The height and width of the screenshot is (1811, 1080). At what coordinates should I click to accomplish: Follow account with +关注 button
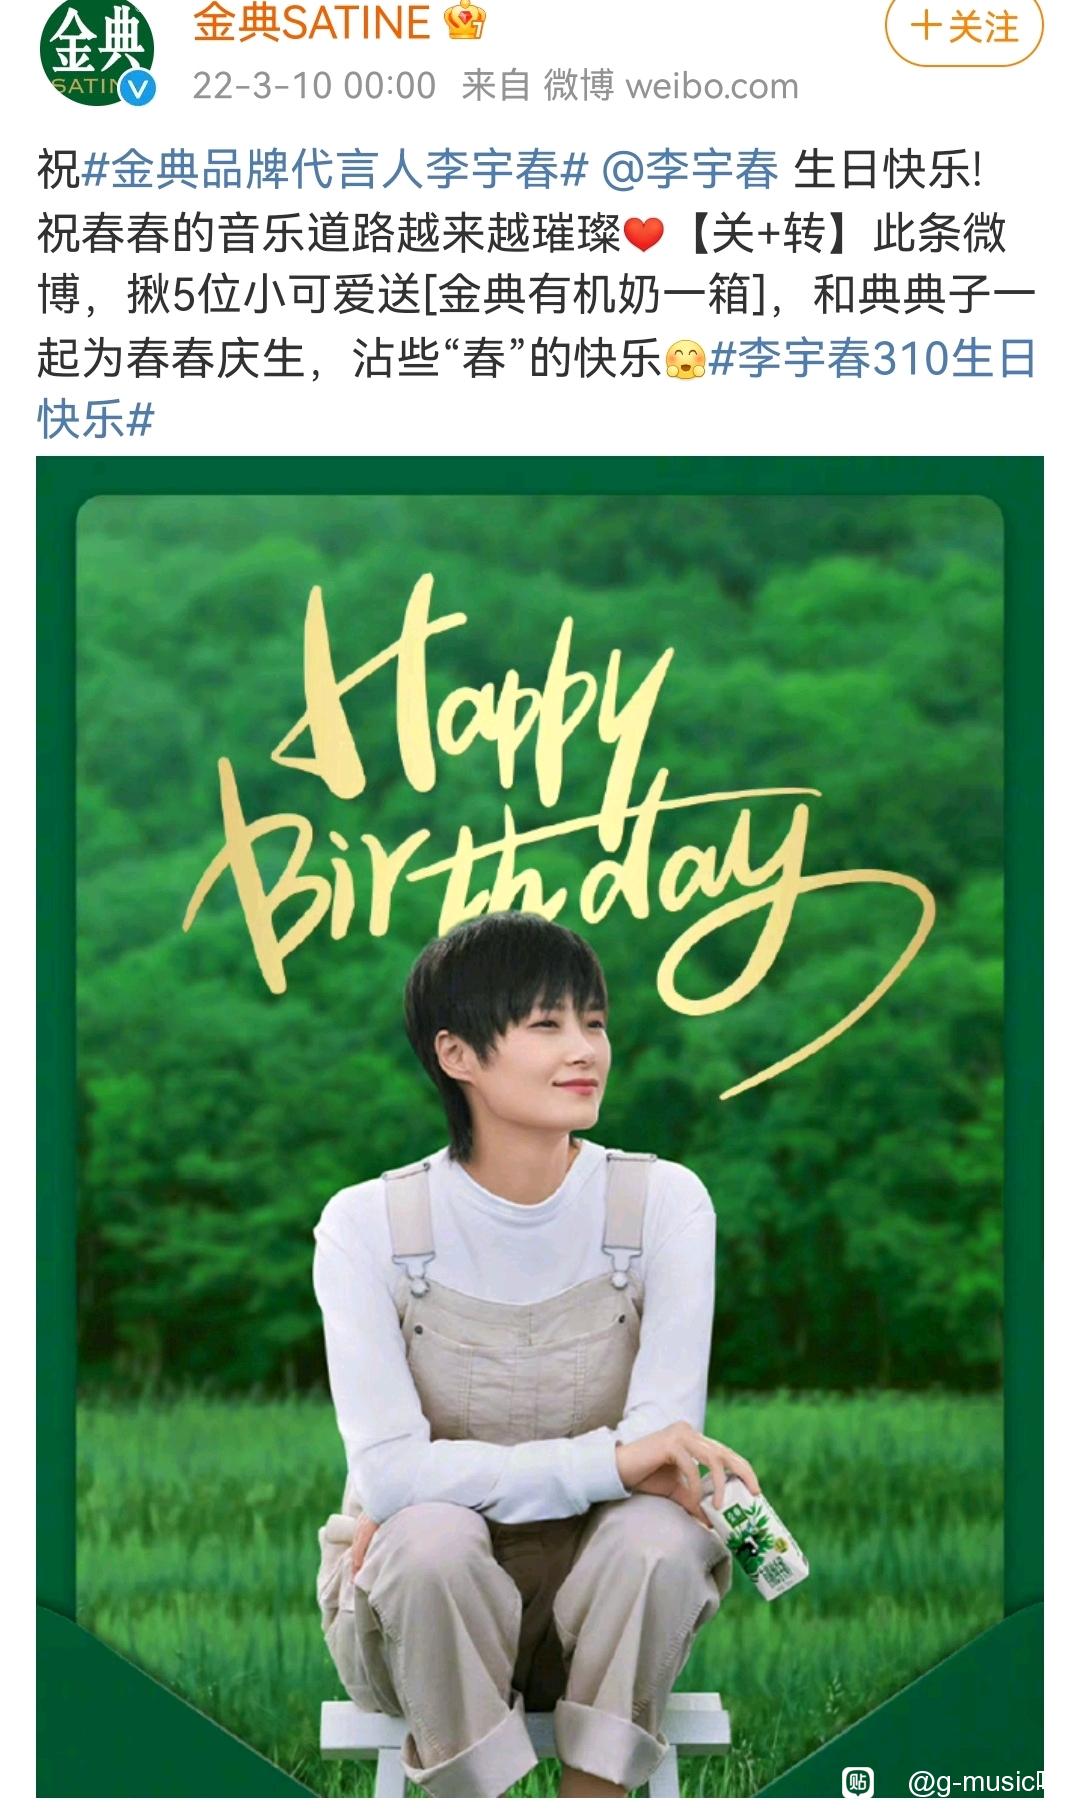point(964,27)
